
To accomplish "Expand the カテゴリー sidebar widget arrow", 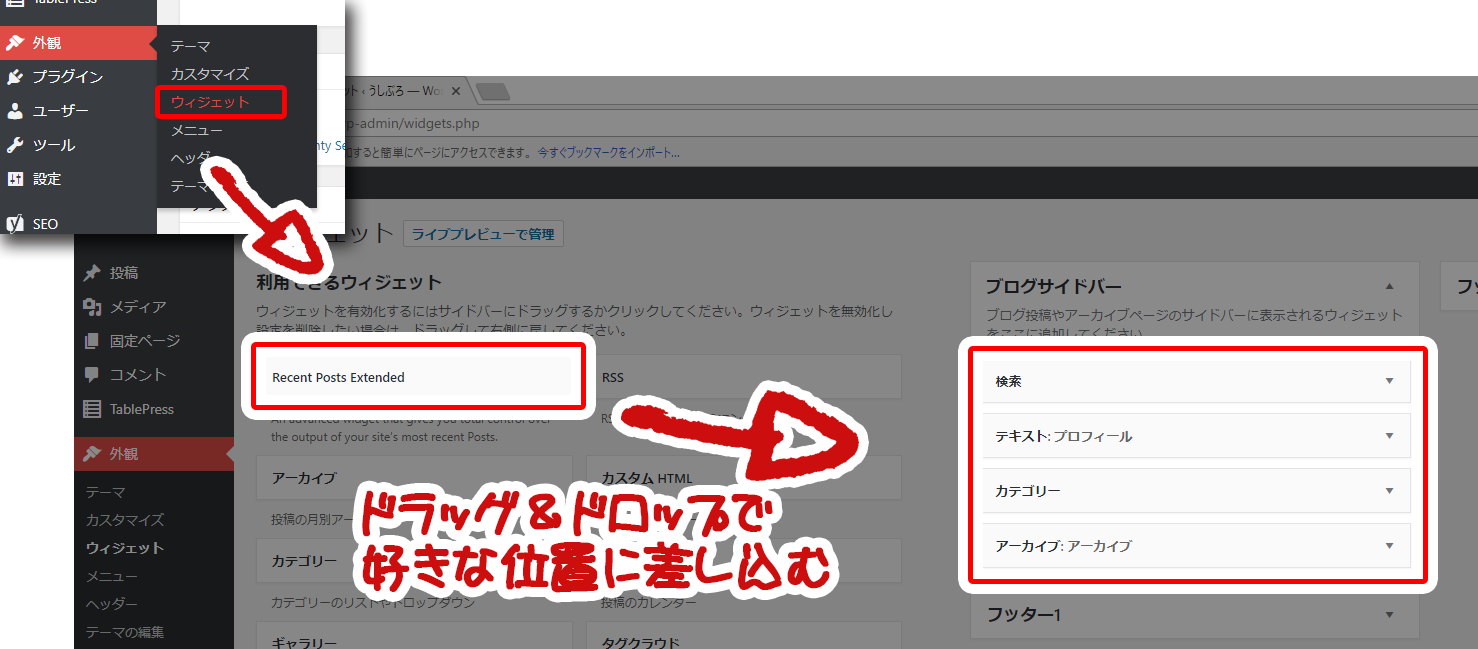I will coord(1389,491).
